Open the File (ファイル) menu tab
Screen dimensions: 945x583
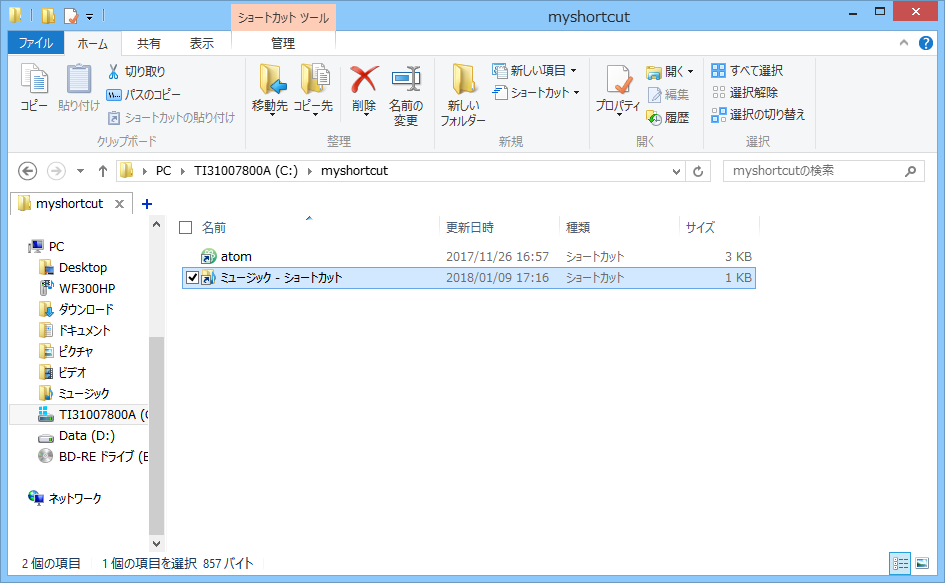[36, 43]
